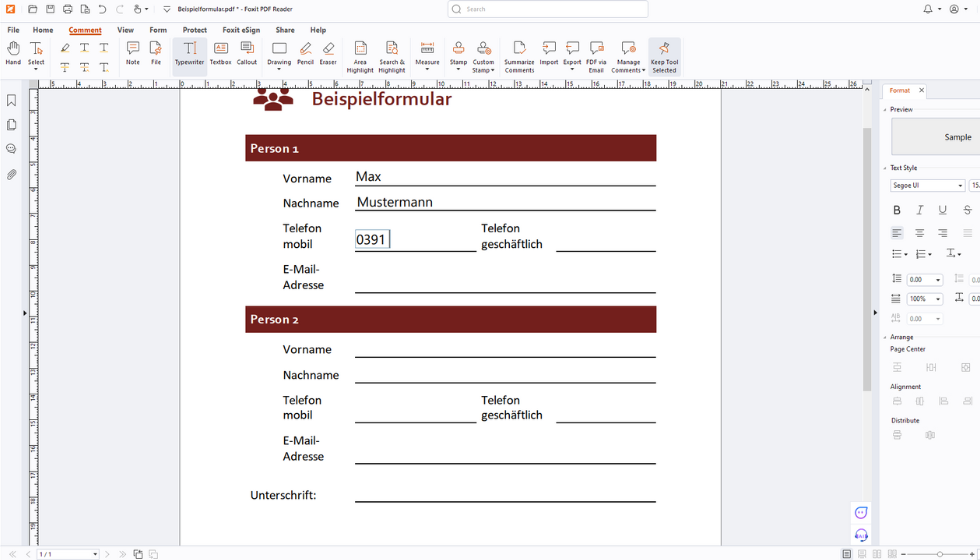Attach a File annotation
Image resolution: width=980 pixels, height=560 pixels.
(x=156, y=53)
